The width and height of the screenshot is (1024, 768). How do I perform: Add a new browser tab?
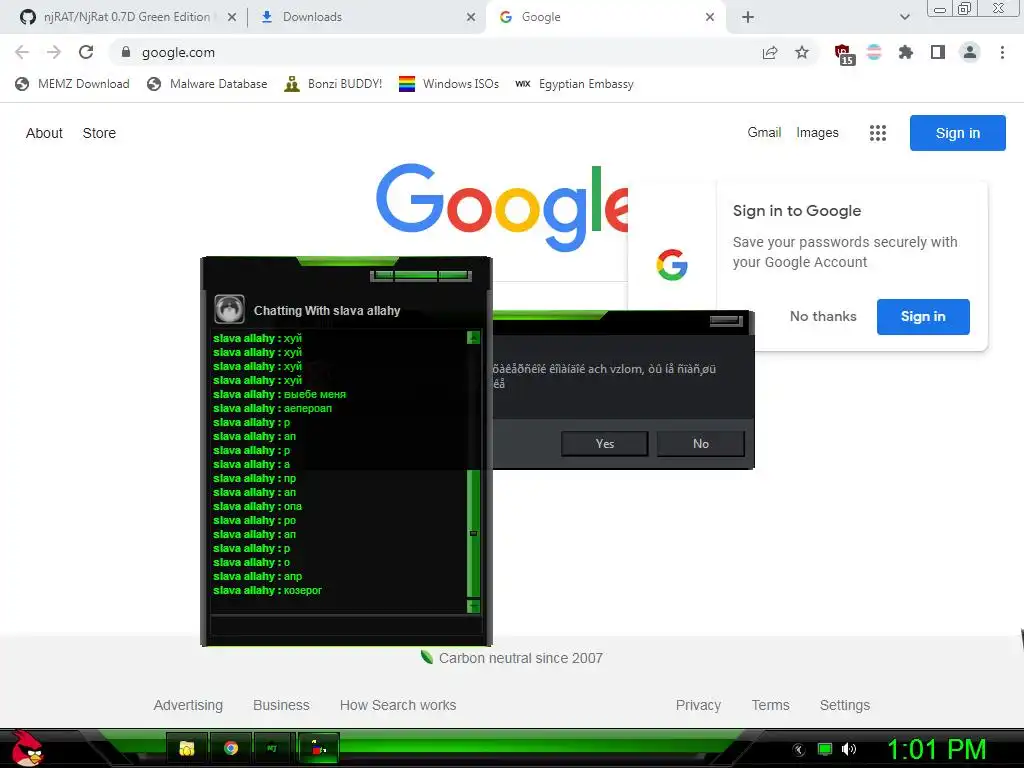[748, 17]
